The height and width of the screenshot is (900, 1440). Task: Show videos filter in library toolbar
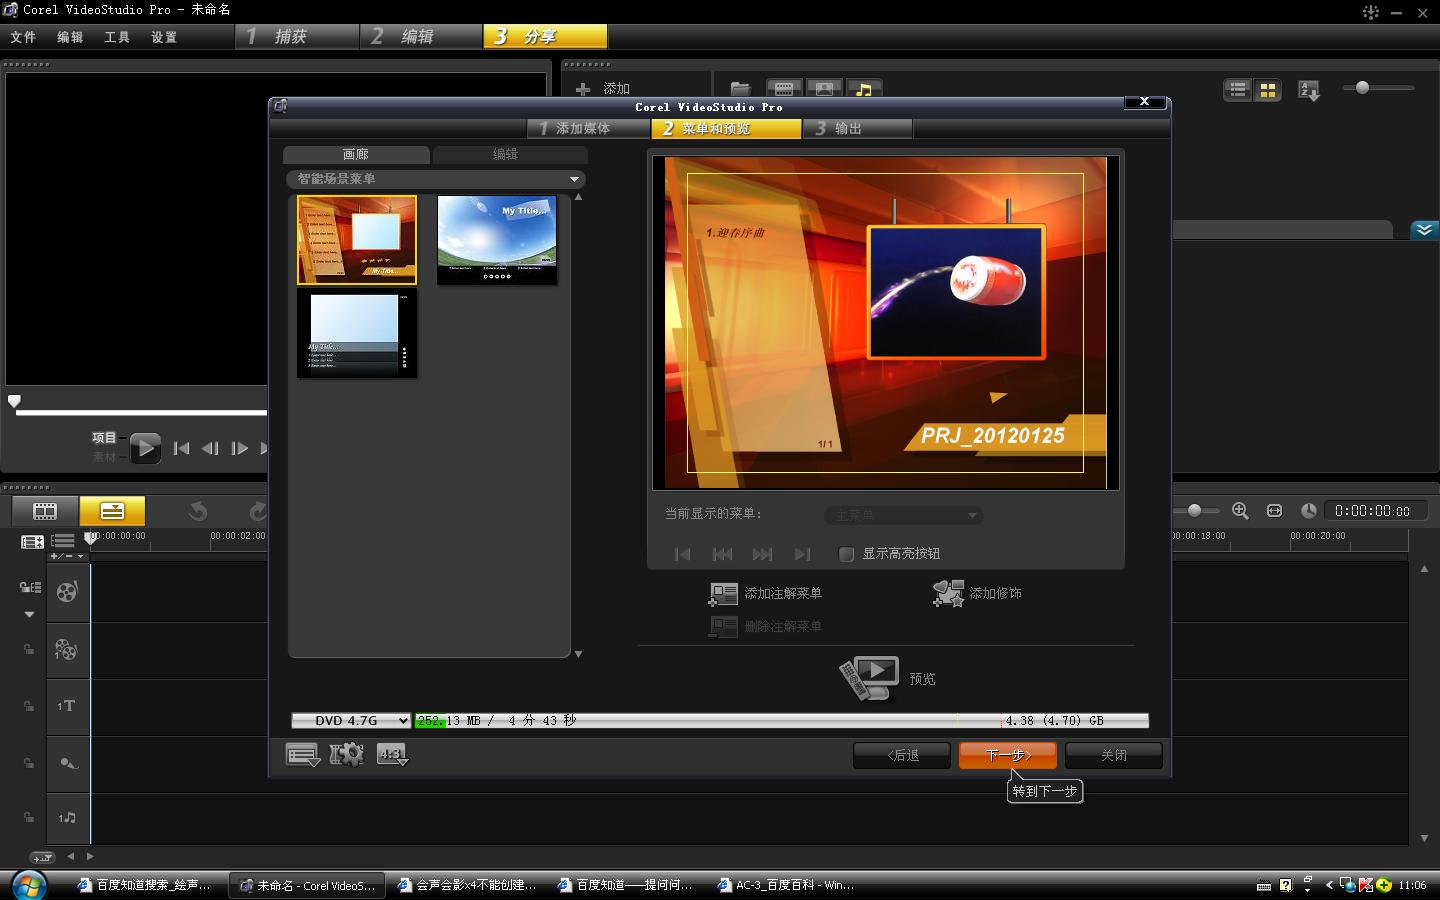click(785, 89)
